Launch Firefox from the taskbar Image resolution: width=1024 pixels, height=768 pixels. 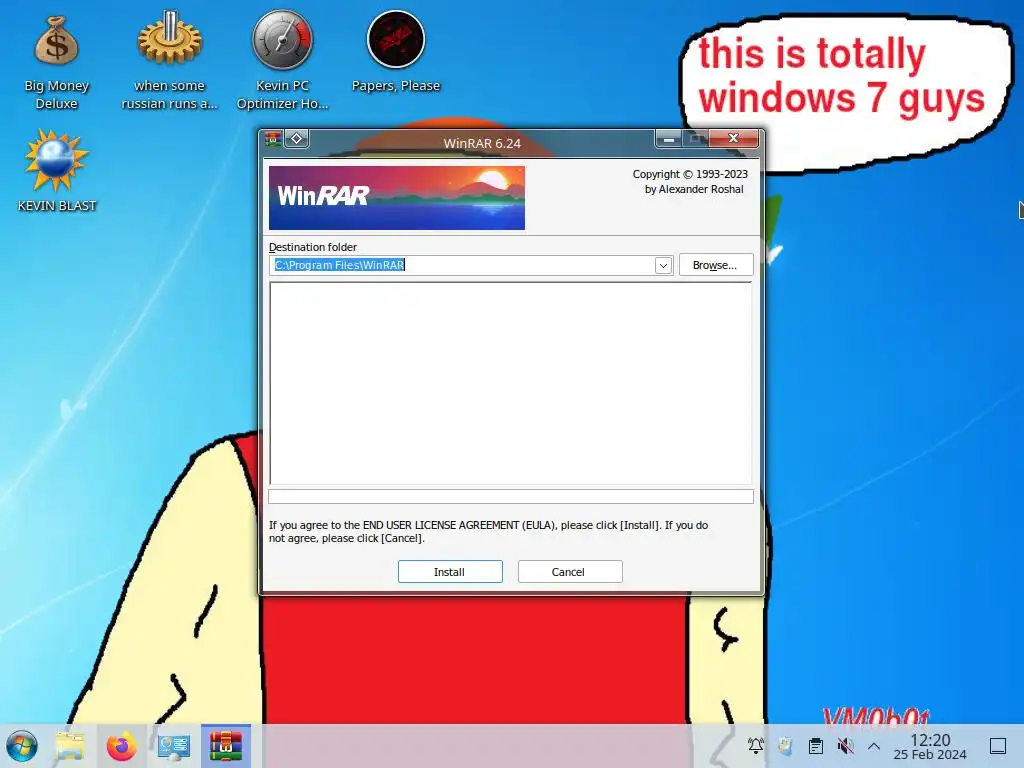[x=121, y=746]
